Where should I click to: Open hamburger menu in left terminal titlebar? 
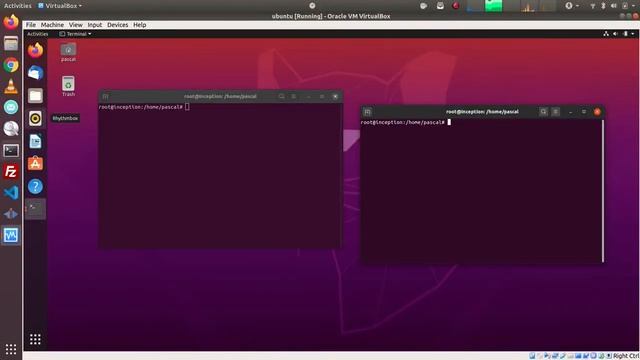pyautogui.click(x=293, y=97)
